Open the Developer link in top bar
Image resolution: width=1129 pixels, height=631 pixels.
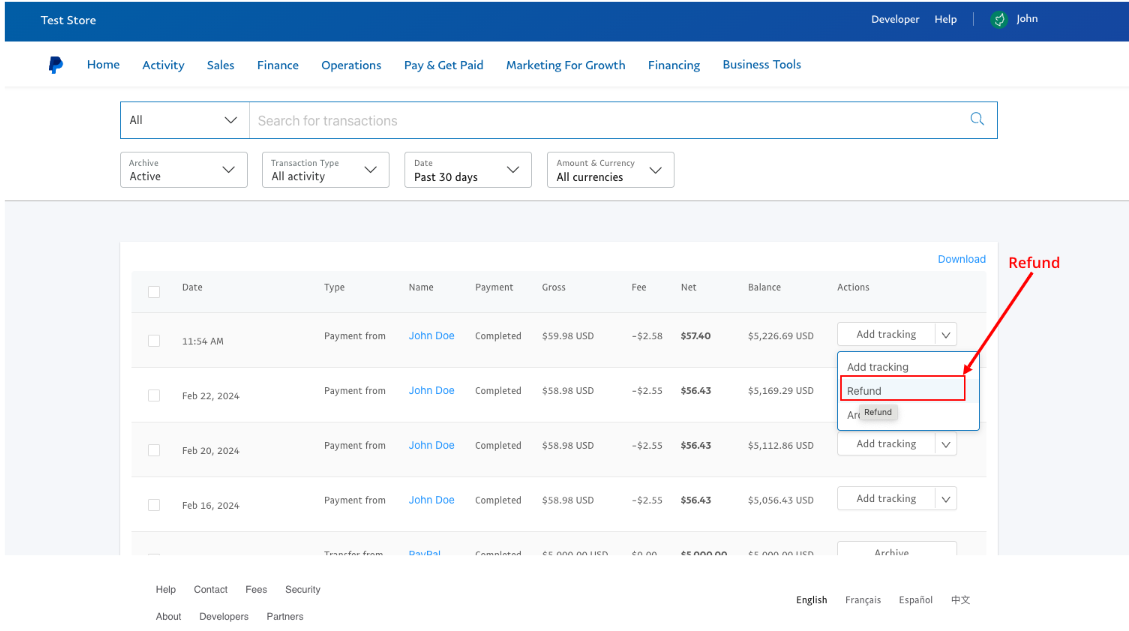click(894, 19)
